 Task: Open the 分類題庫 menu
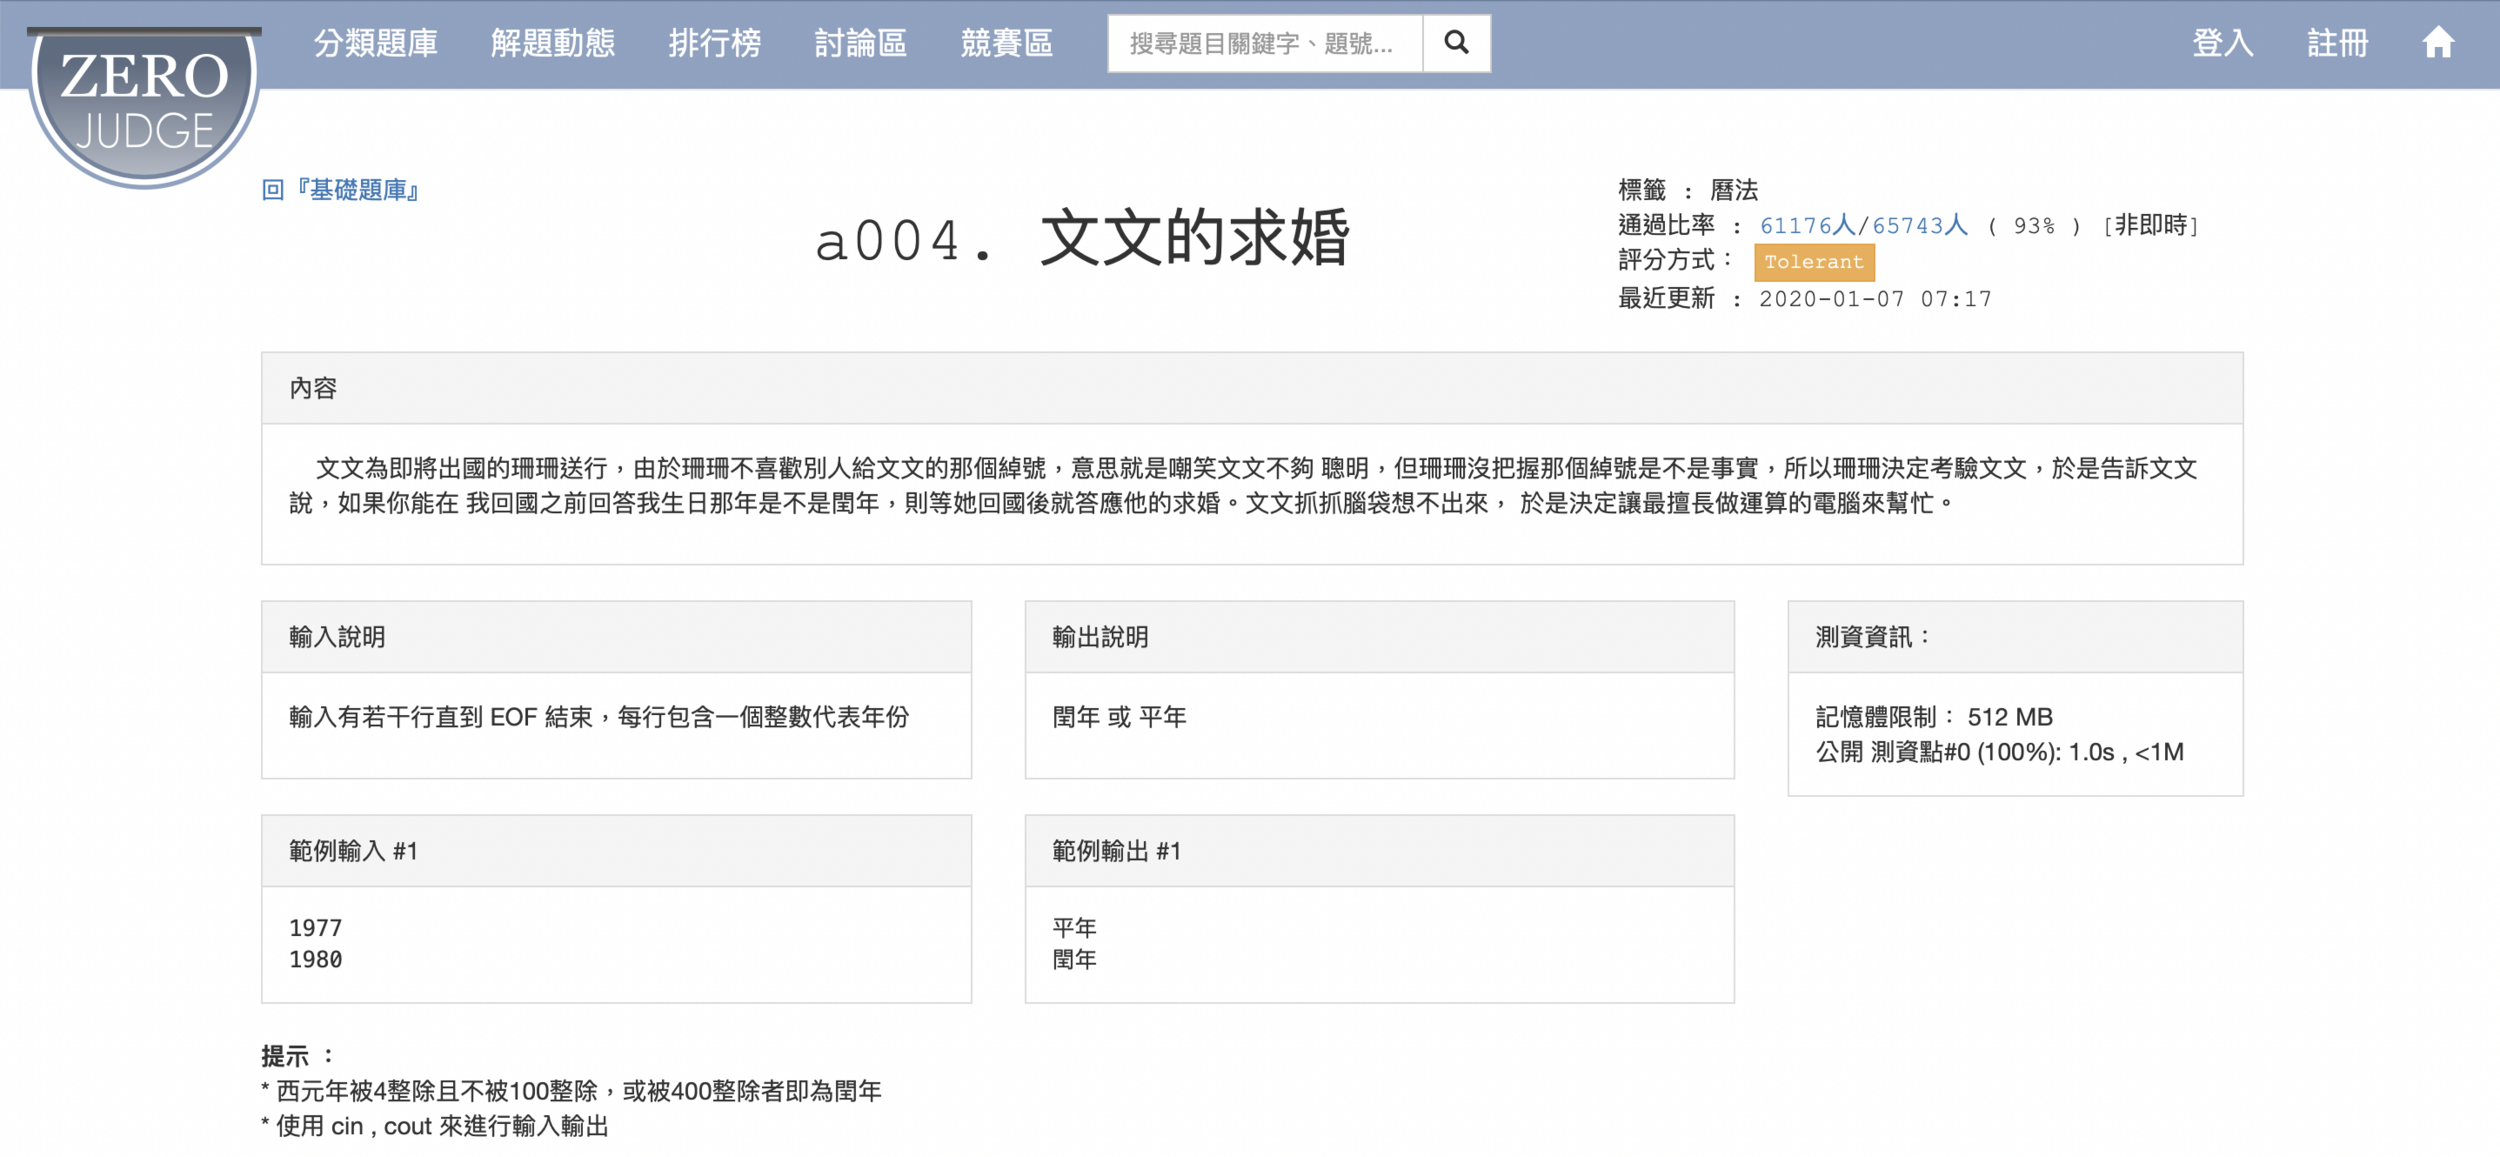(376, 43)
